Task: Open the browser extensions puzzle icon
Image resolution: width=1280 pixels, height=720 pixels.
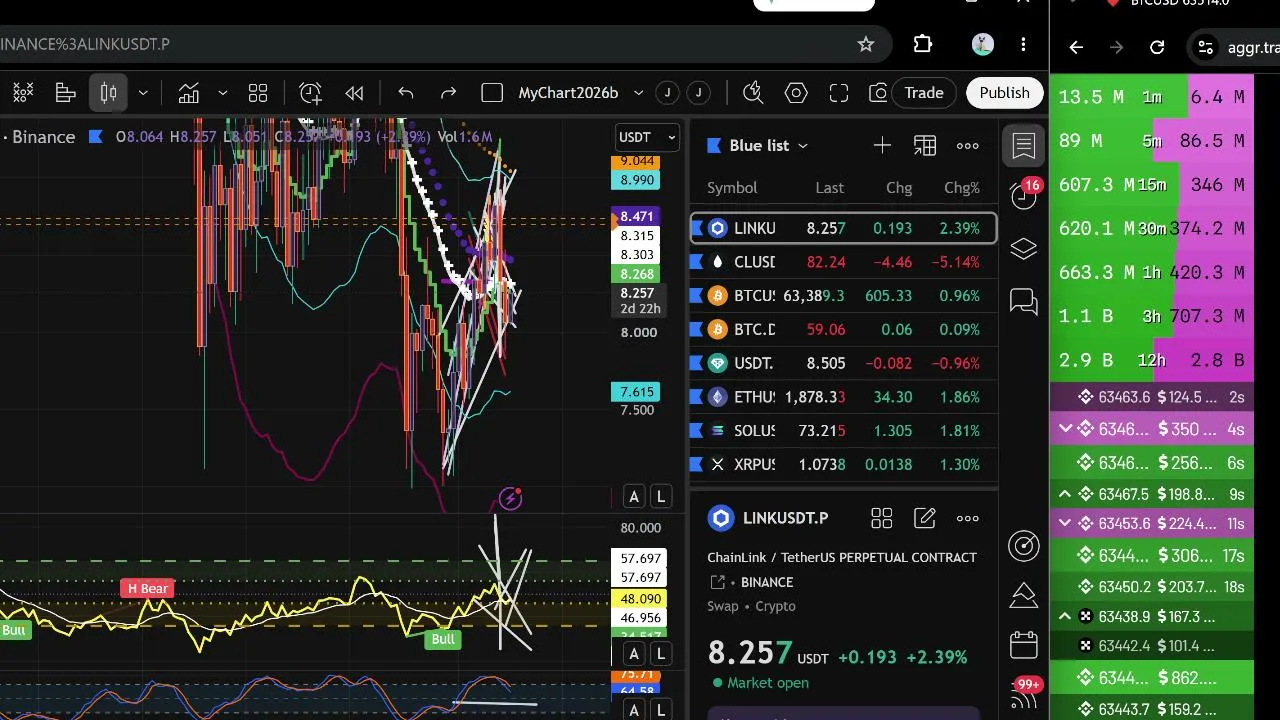Action: coord(923,44)
